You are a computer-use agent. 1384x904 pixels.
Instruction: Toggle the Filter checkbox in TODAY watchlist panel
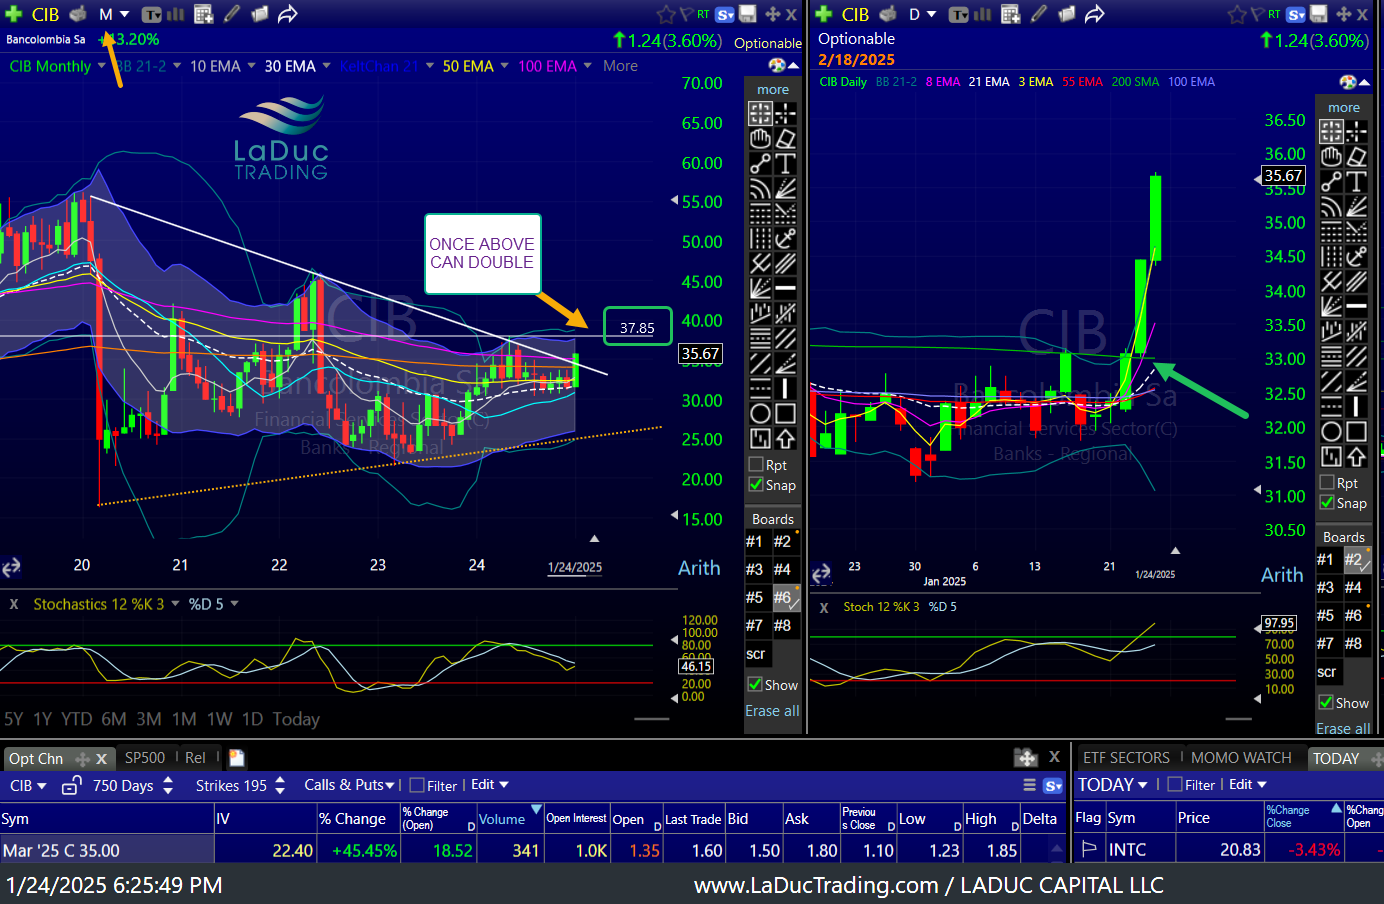[x=1175, y=784]
